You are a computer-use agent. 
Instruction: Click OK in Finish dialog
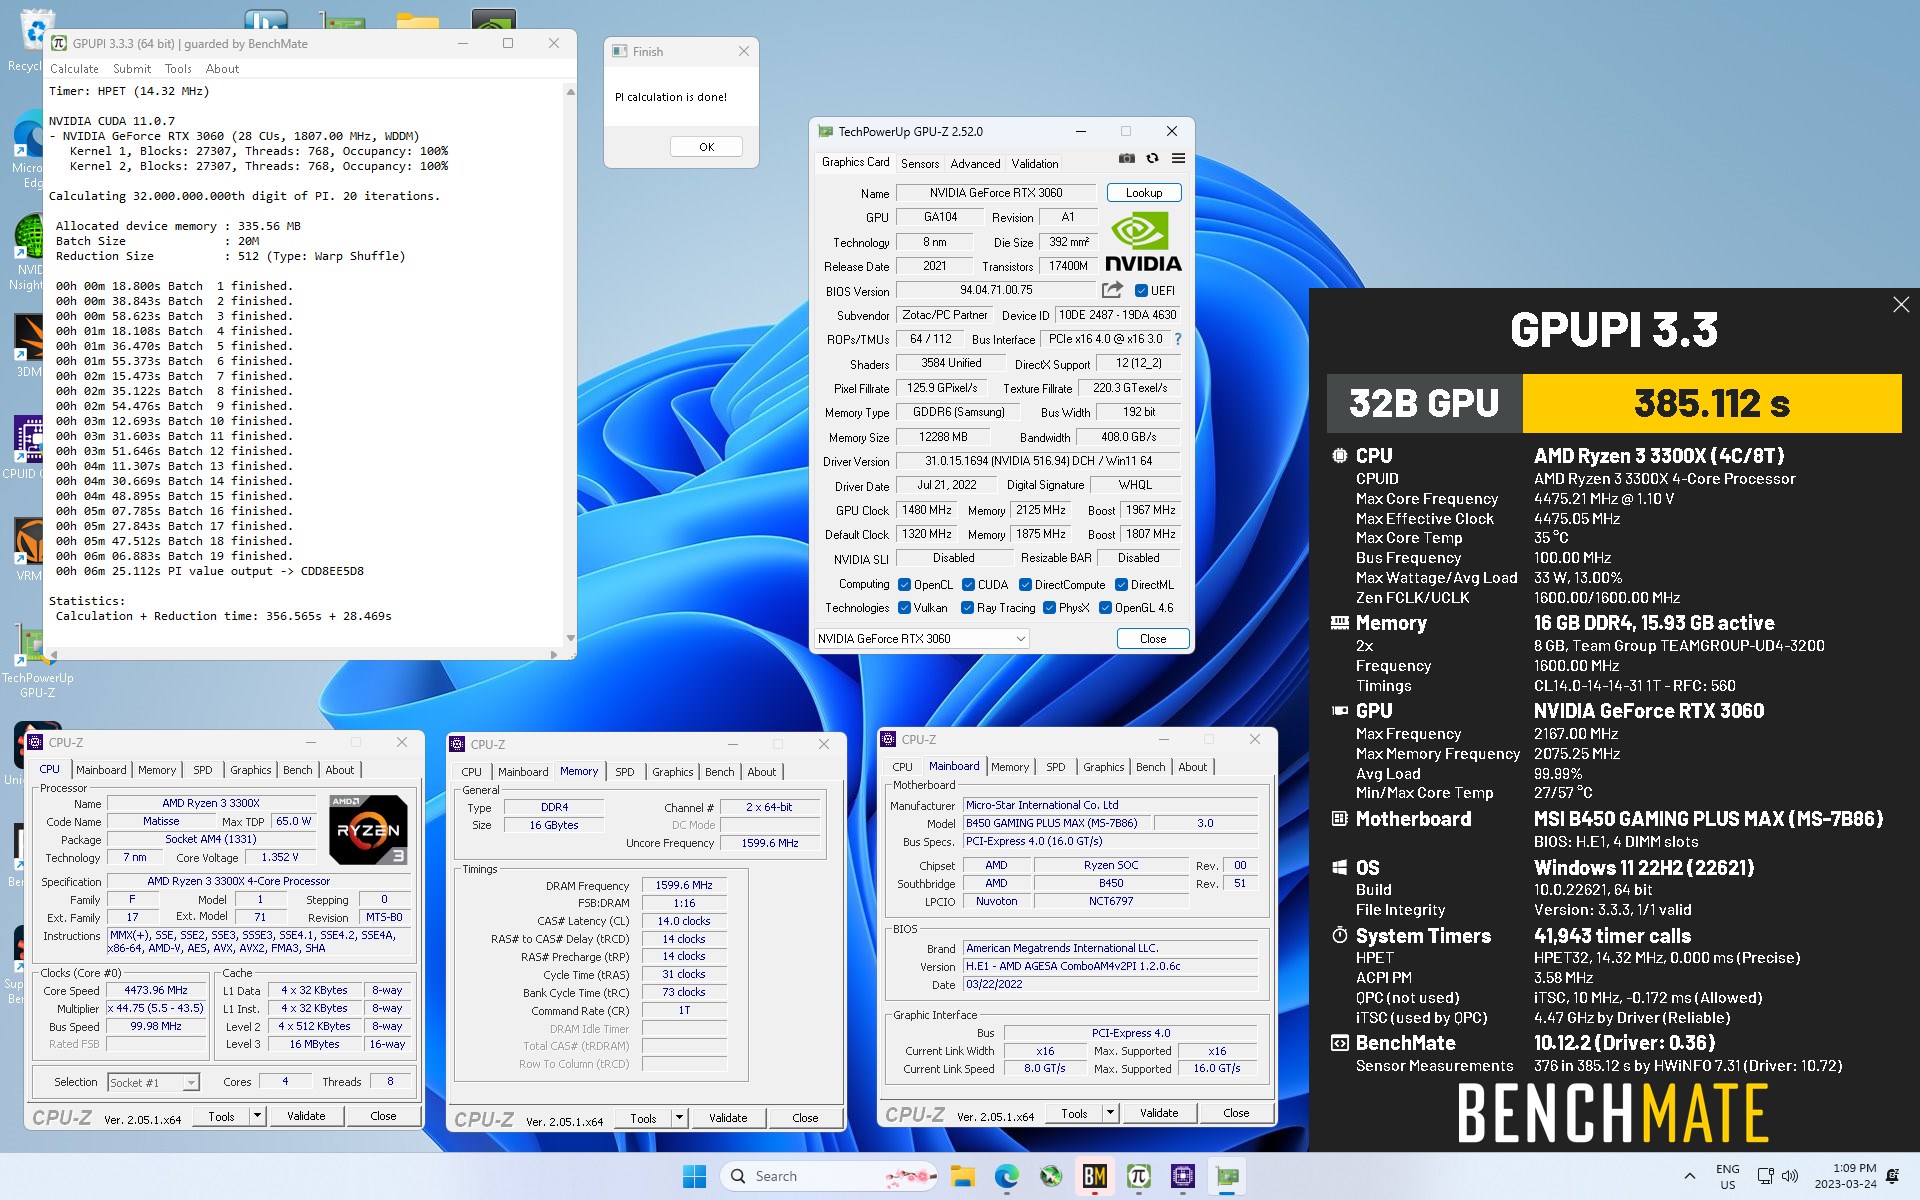[707, 147]
